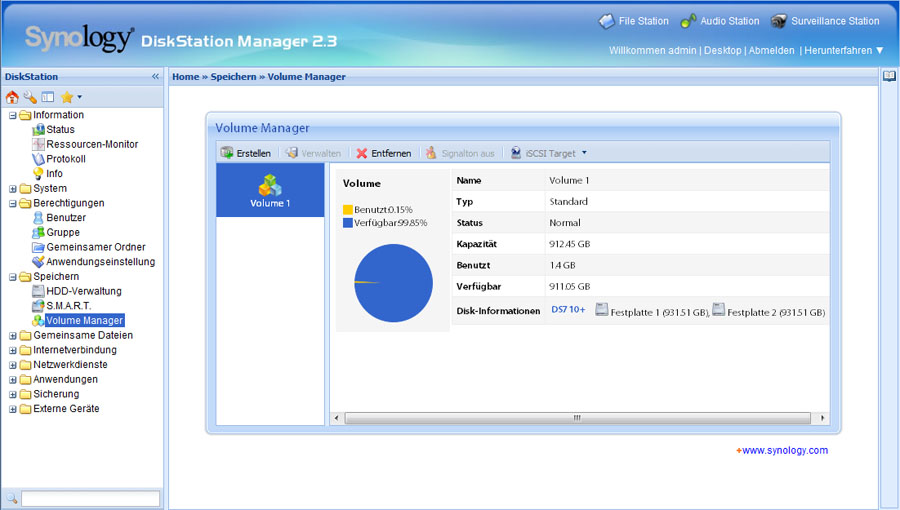Click the search magnifier icon at the sidebar bottom
The width and height of the screenshot is (900, 510).
click(11, 499)
